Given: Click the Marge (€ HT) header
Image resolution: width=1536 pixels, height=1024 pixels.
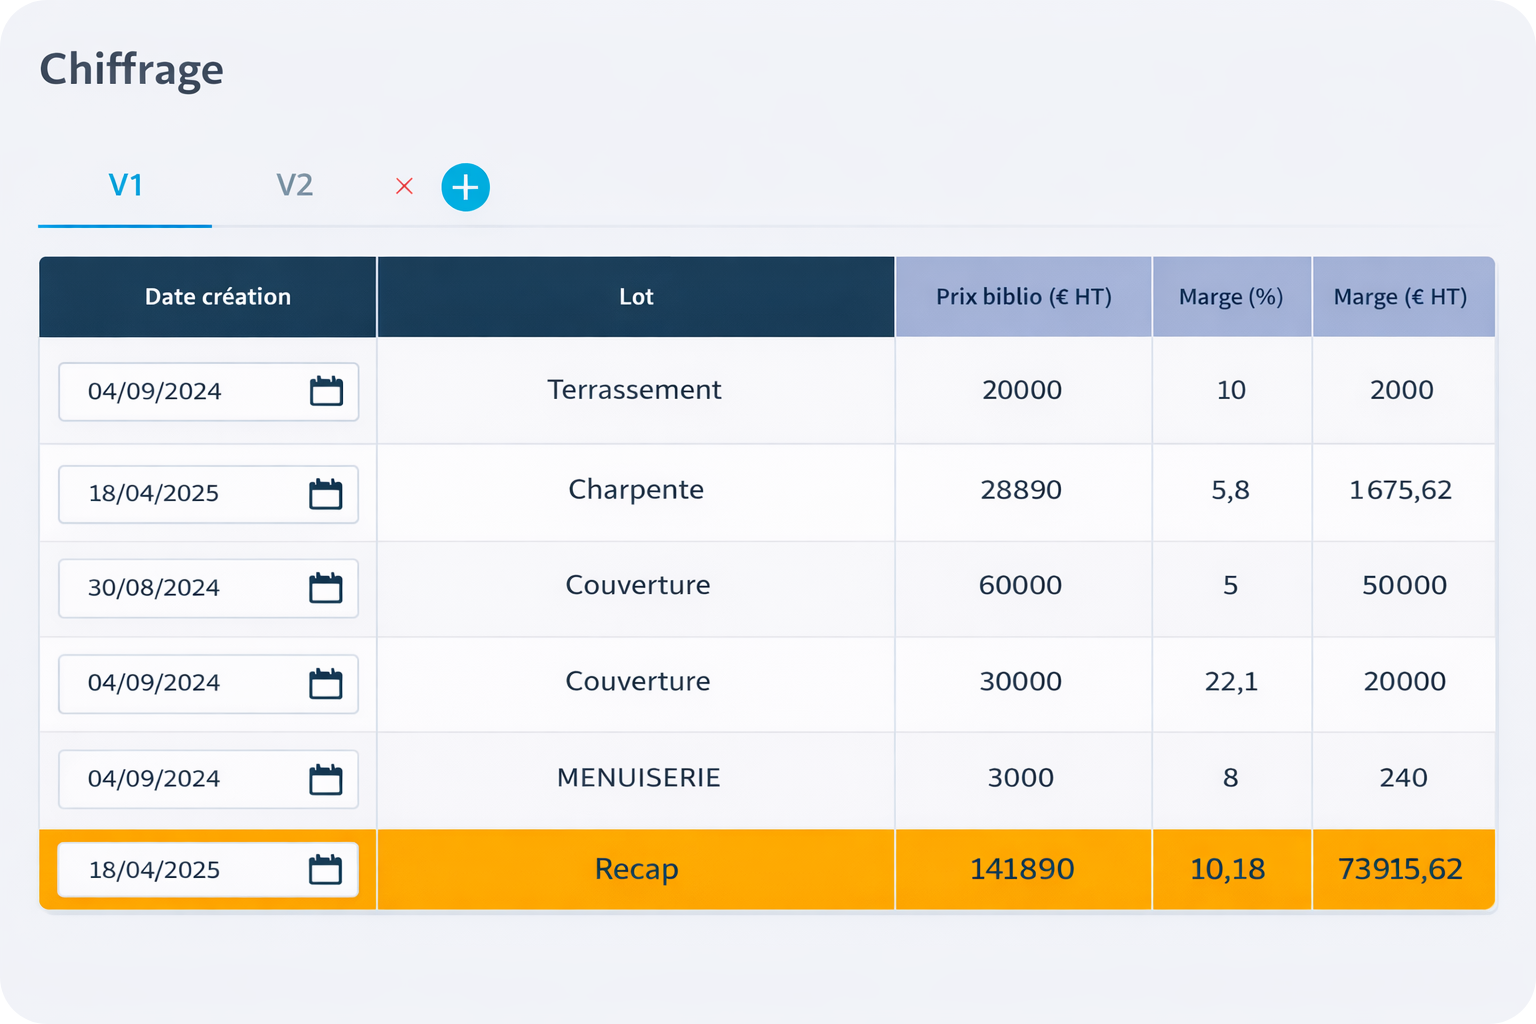Looking at the screenshot, I should click(1403, 296).
